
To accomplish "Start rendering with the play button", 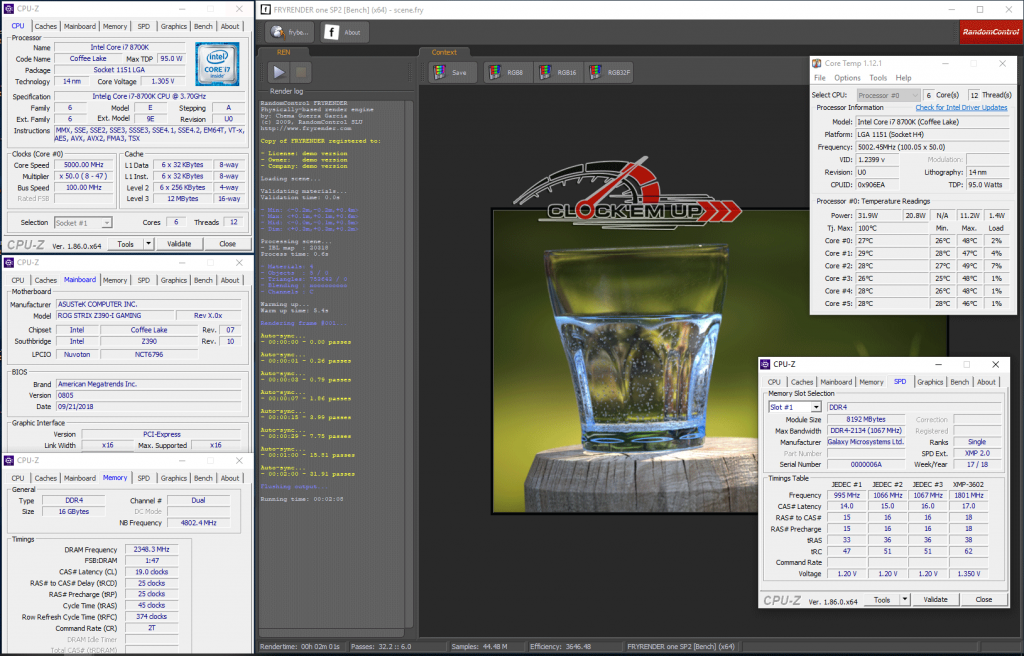I will click(279, 72).
